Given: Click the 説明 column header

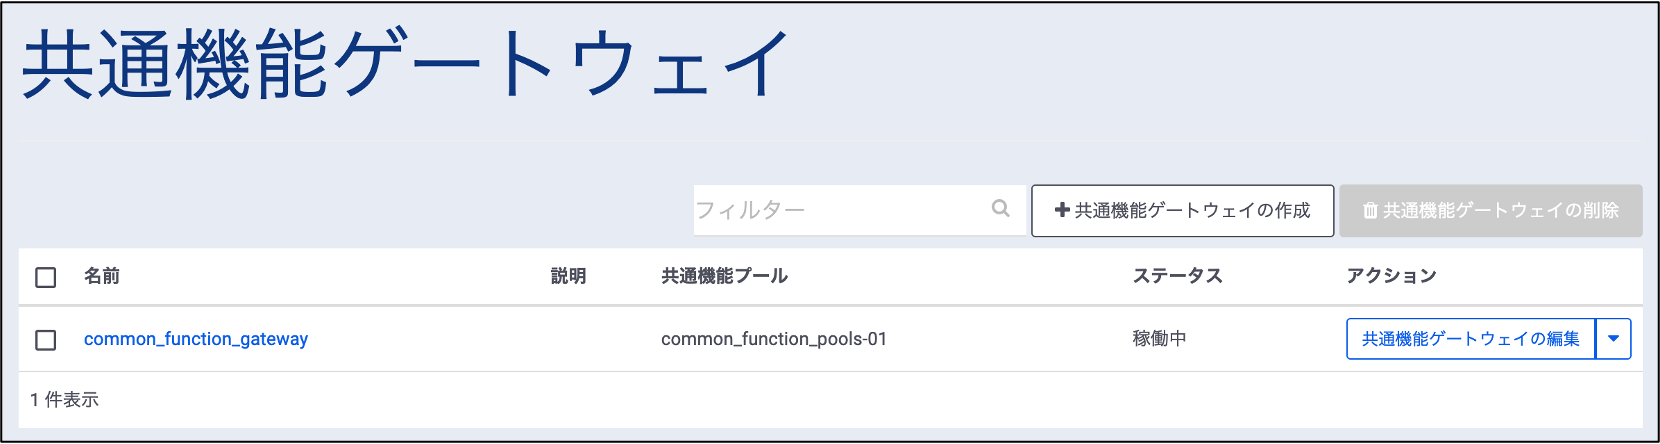Looking at the screenshot, I should tap(568, 276).
